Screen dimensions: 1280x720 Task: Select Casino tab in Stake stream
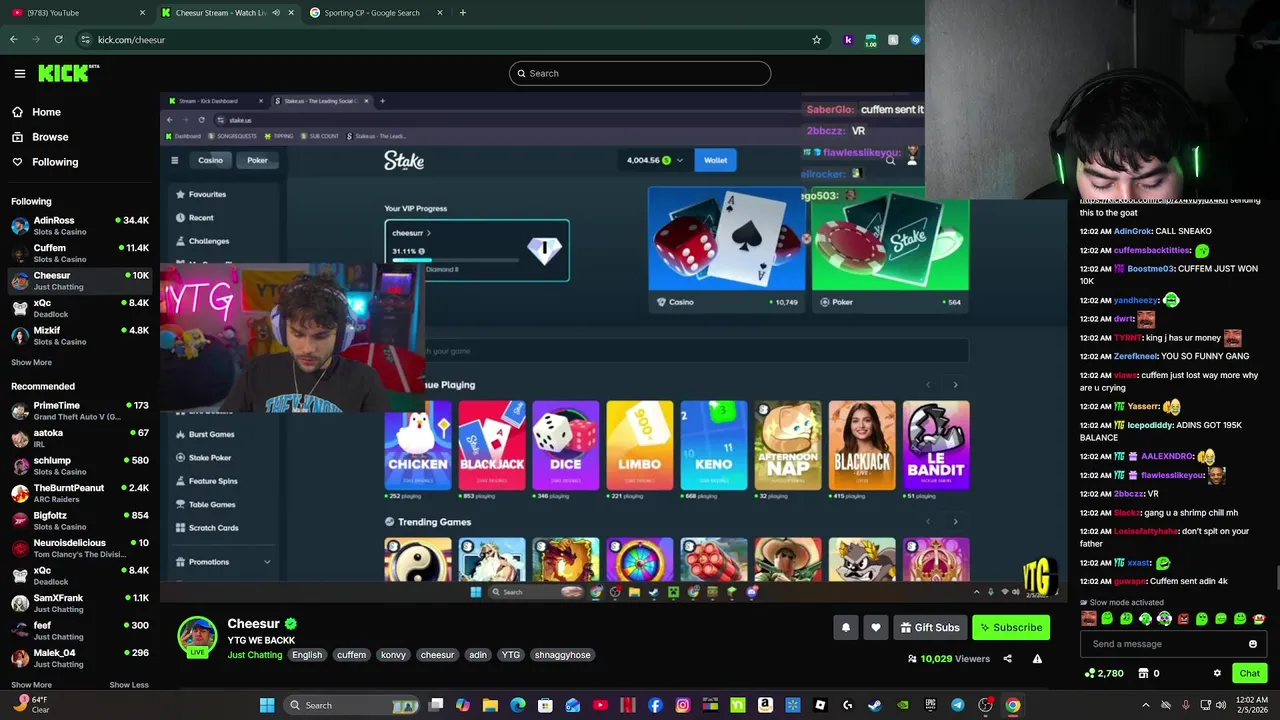tap(210, 160)
